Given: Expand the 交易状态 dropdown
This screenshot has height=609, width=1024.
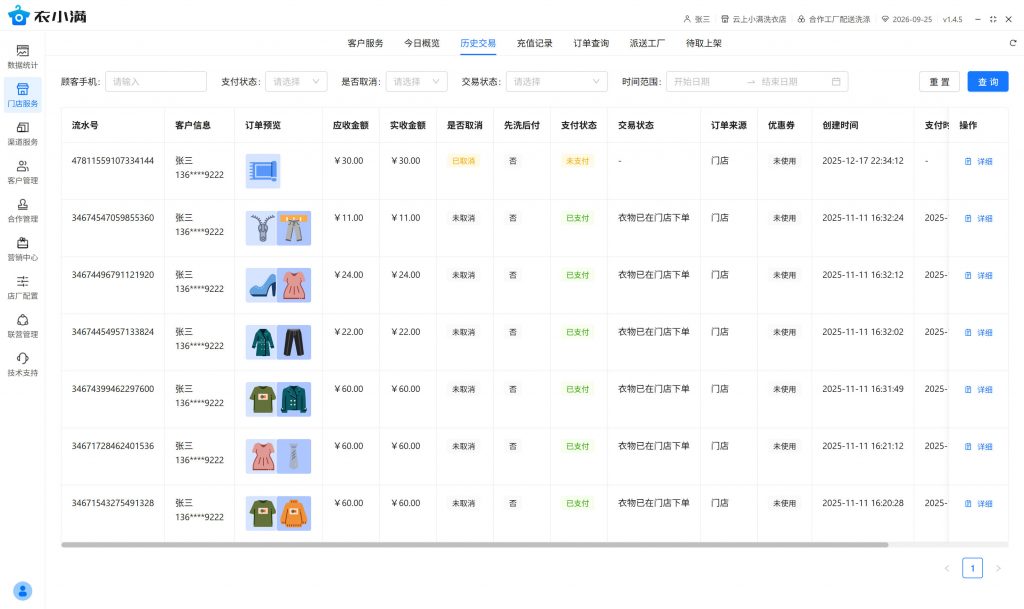Looking at the screenshot, I should [556, 82].
